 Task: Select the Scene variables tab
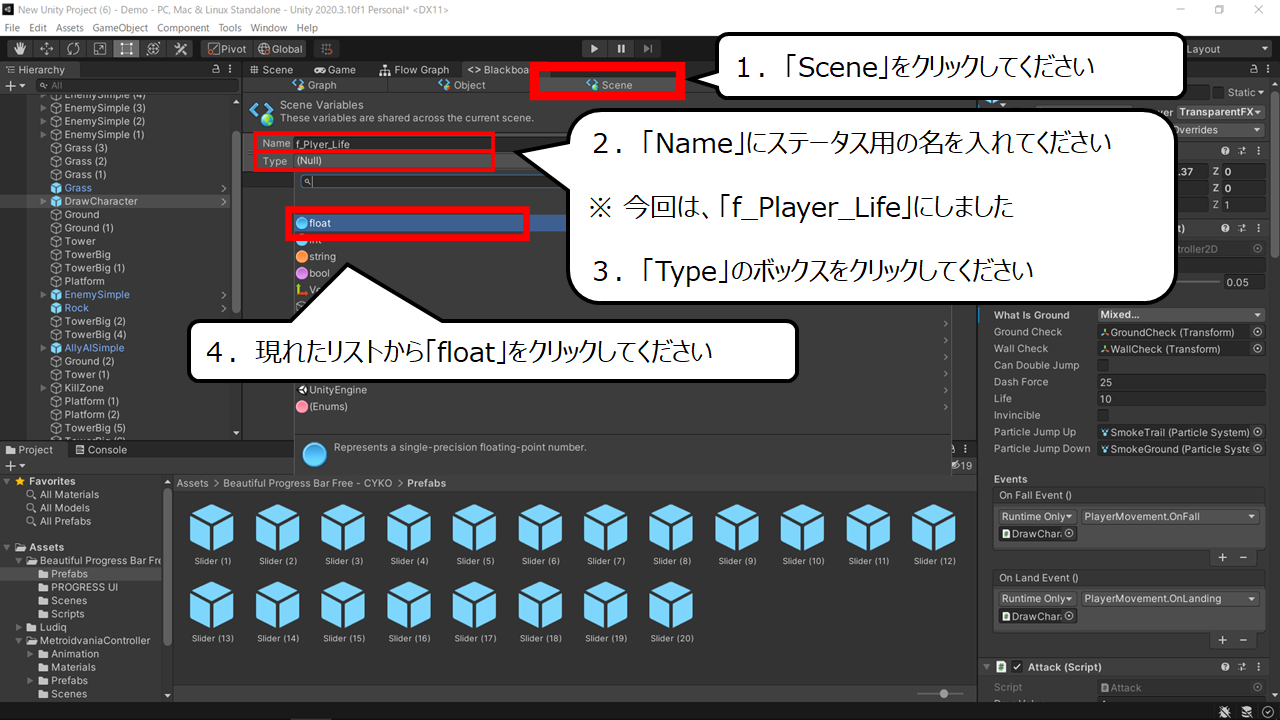click(x=609, y=85)
